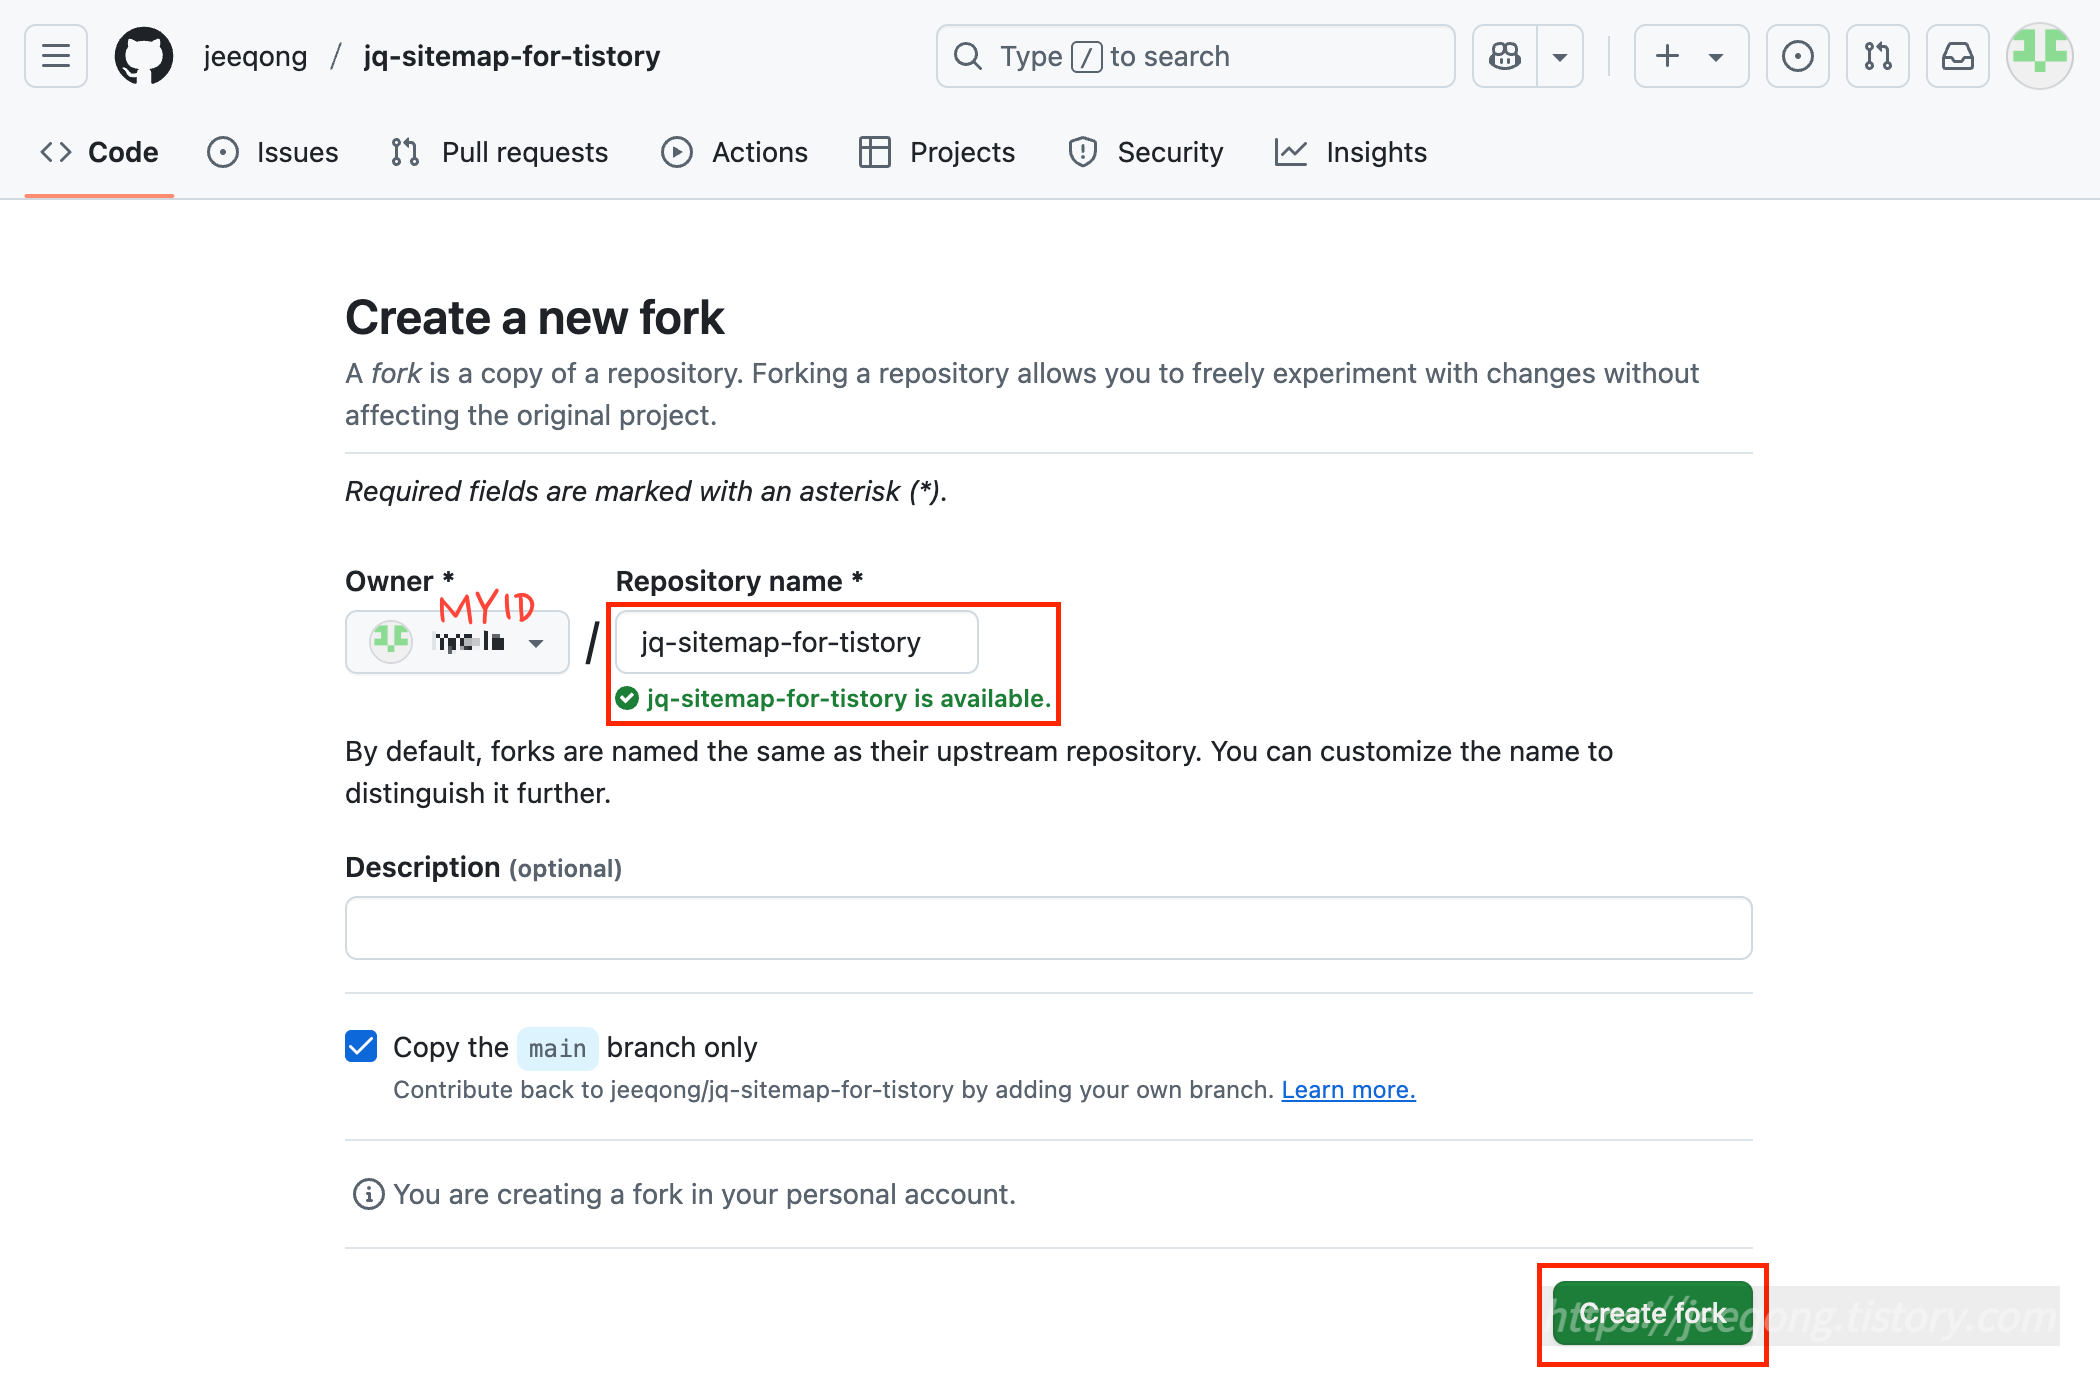Click the GitHub octocat logo
The width and height of the screenshot is (2100, 1386).
pyautogui.click(x=144, y=56)
